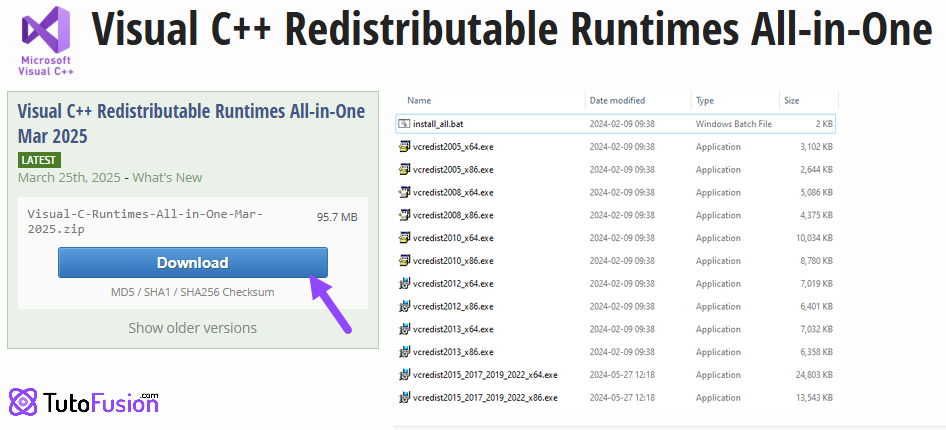The width and height of the screenshot is (946, 430).
Task: Click the 95.7 MB file size text
Action: (337, 217)
